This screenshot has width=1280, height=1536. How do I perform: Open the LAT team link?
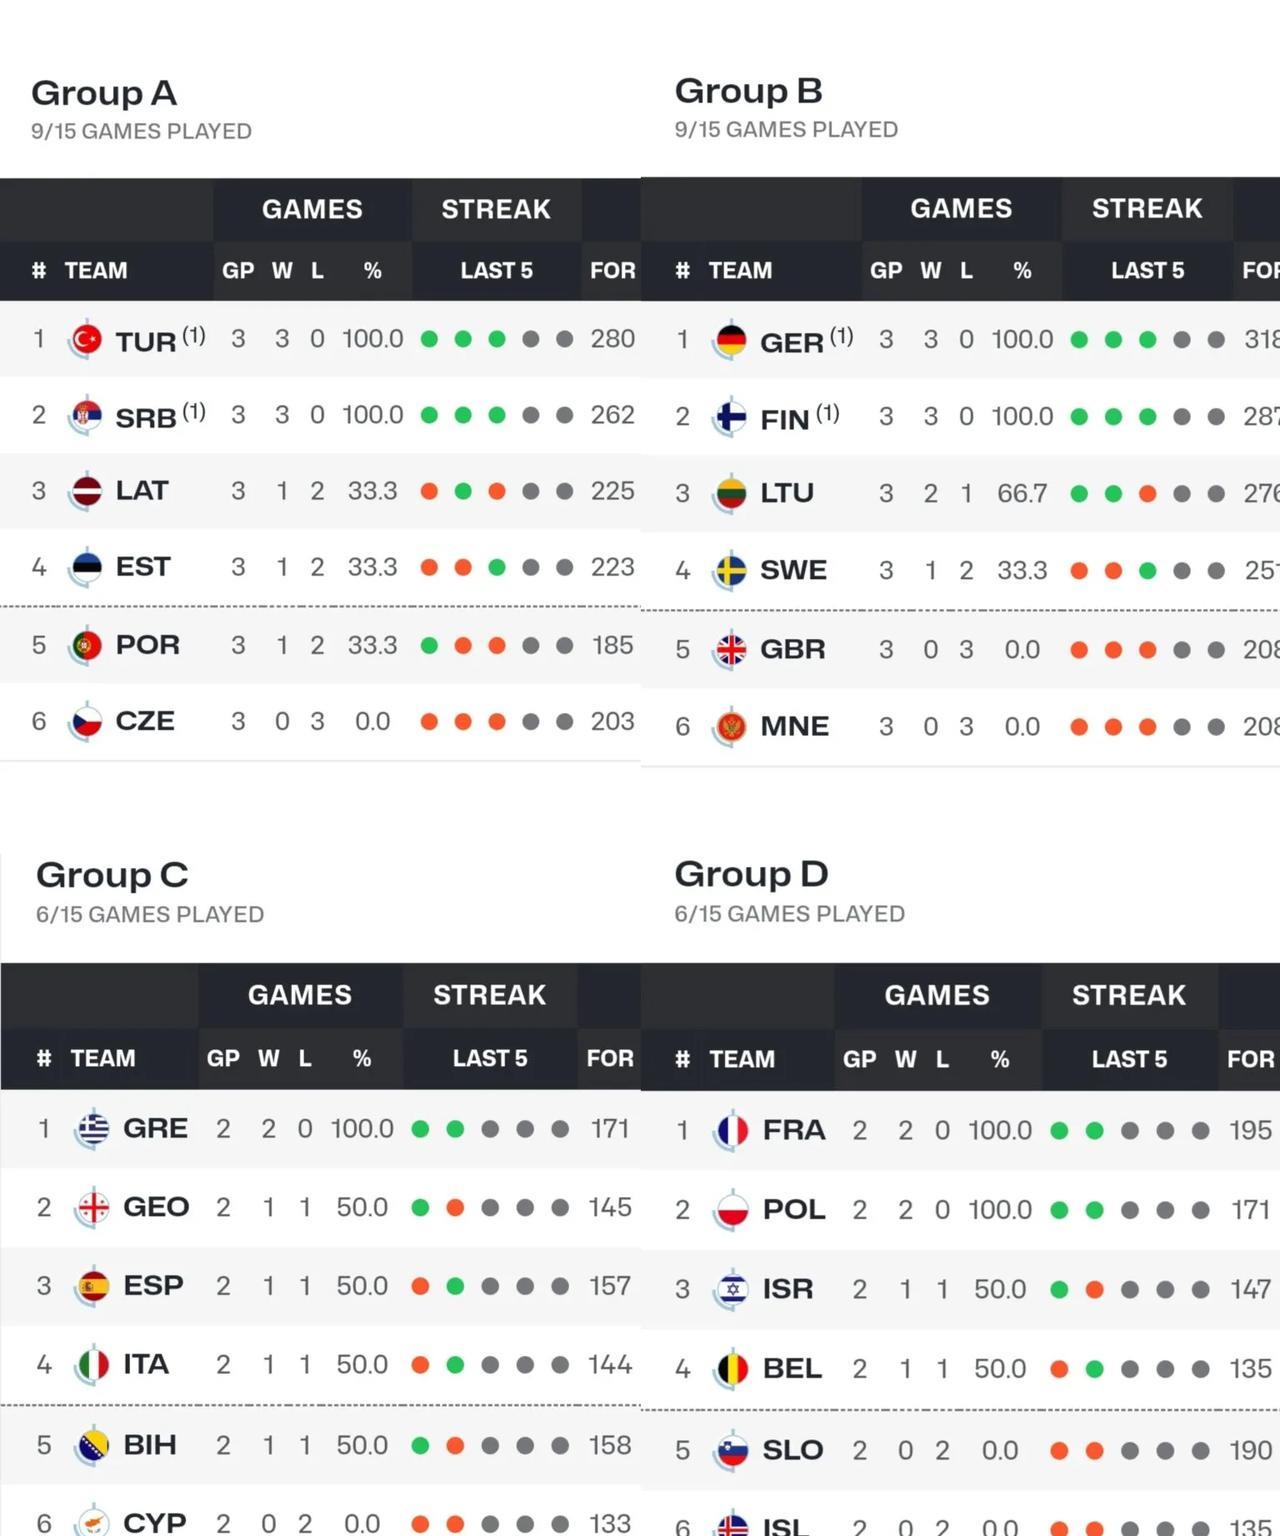tap(141, 491)
